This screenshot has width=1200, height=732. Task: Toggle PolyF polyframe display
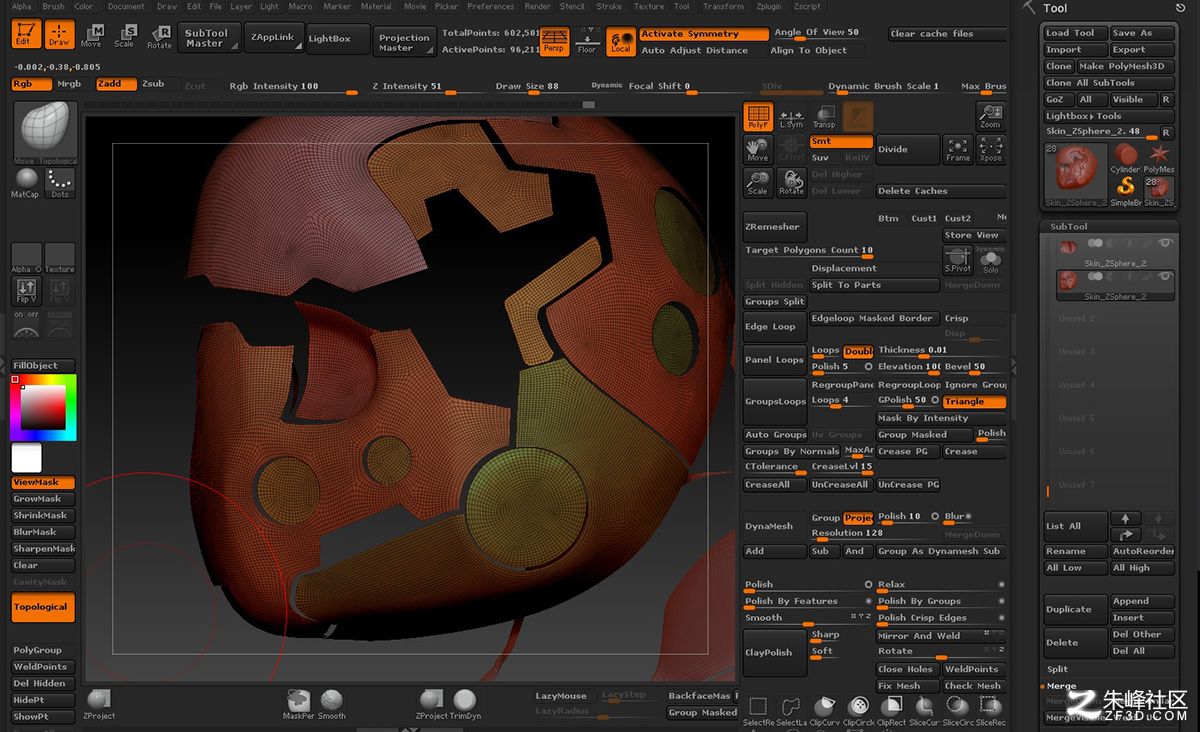(x=758, y=116)
